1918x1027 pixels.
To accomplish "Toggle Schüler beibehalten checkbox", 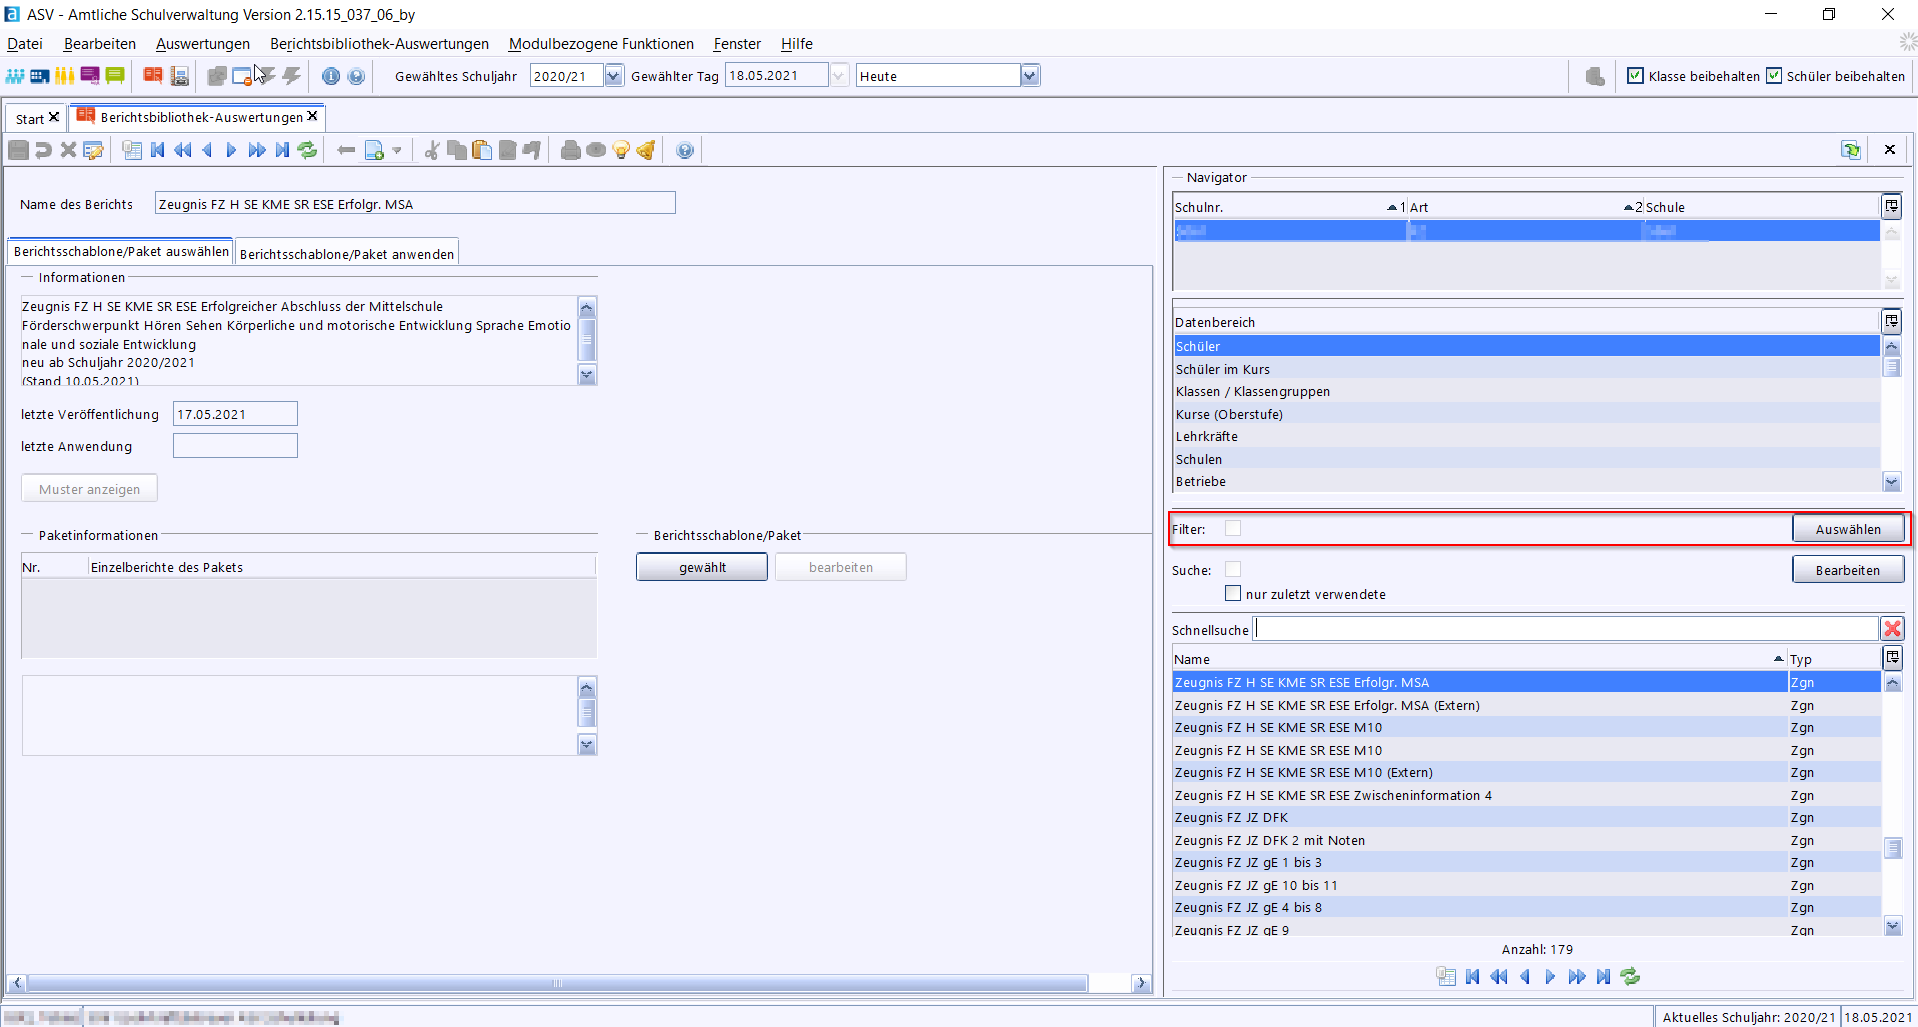I will [x=1774, y=76].
